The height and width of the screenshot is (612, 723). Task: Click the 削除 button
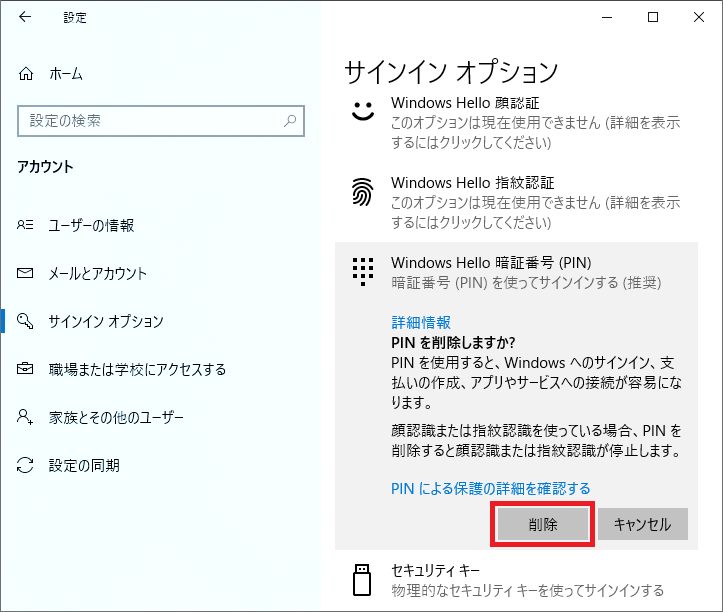(x=543, y=524)
